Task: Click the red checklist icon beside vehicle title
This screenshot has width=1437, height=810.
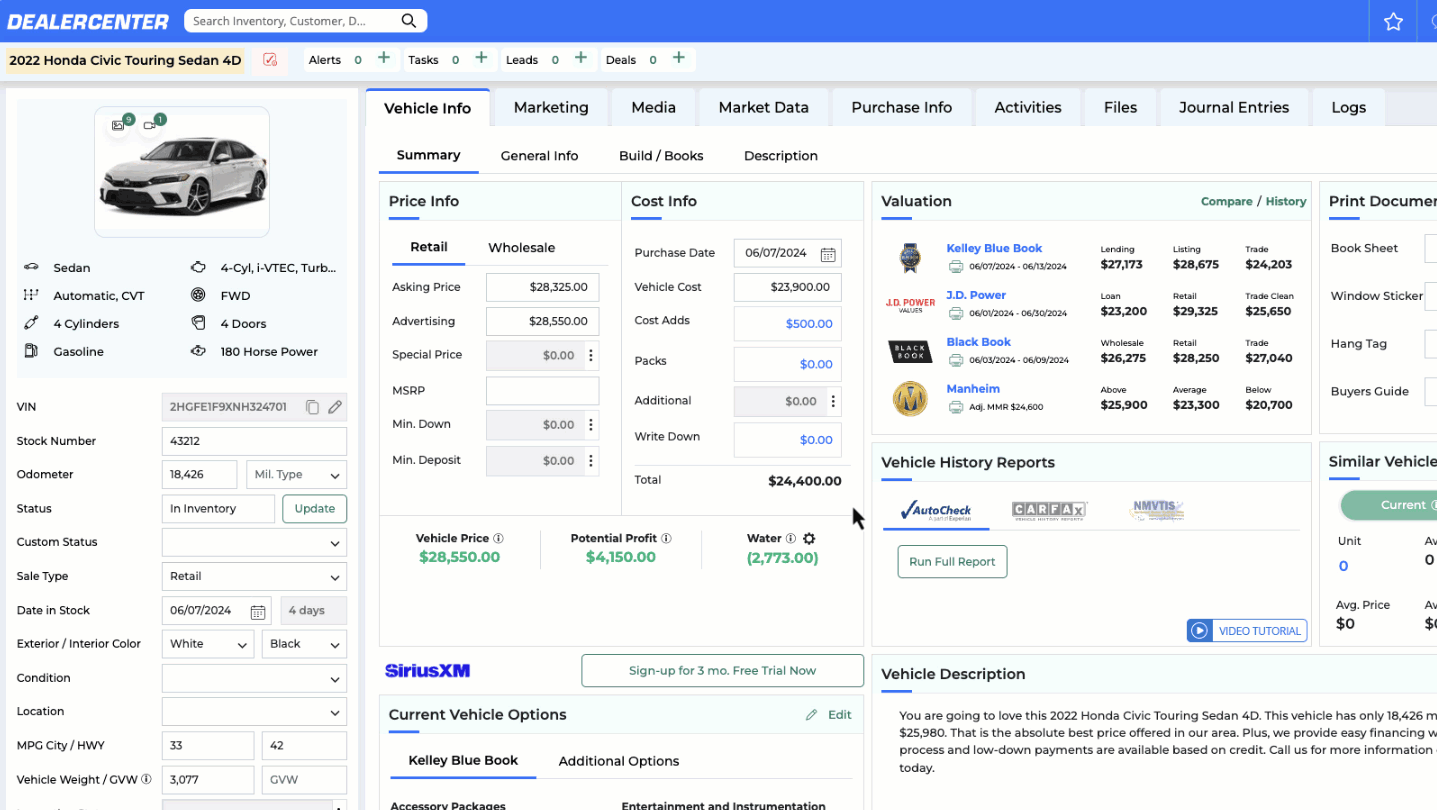Action: (x=270, y=60)
